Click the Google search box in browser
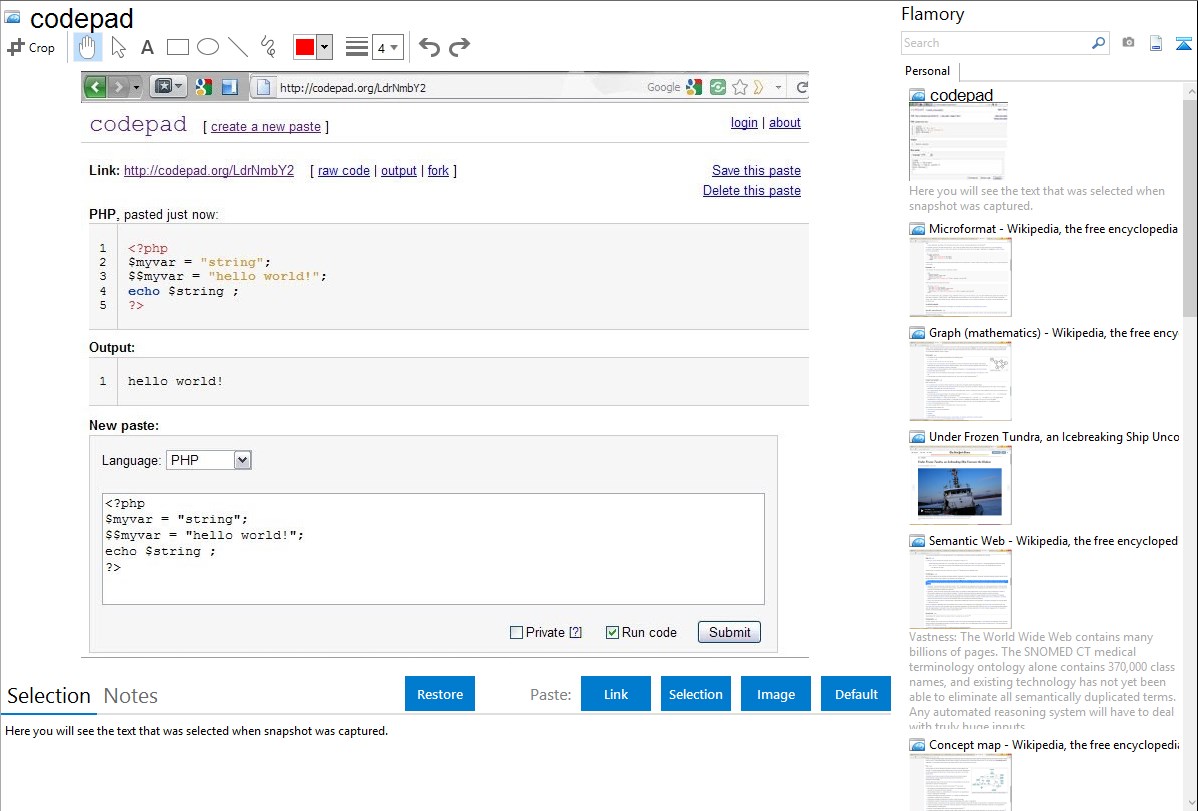1198x811 pixels. point(663,87)
